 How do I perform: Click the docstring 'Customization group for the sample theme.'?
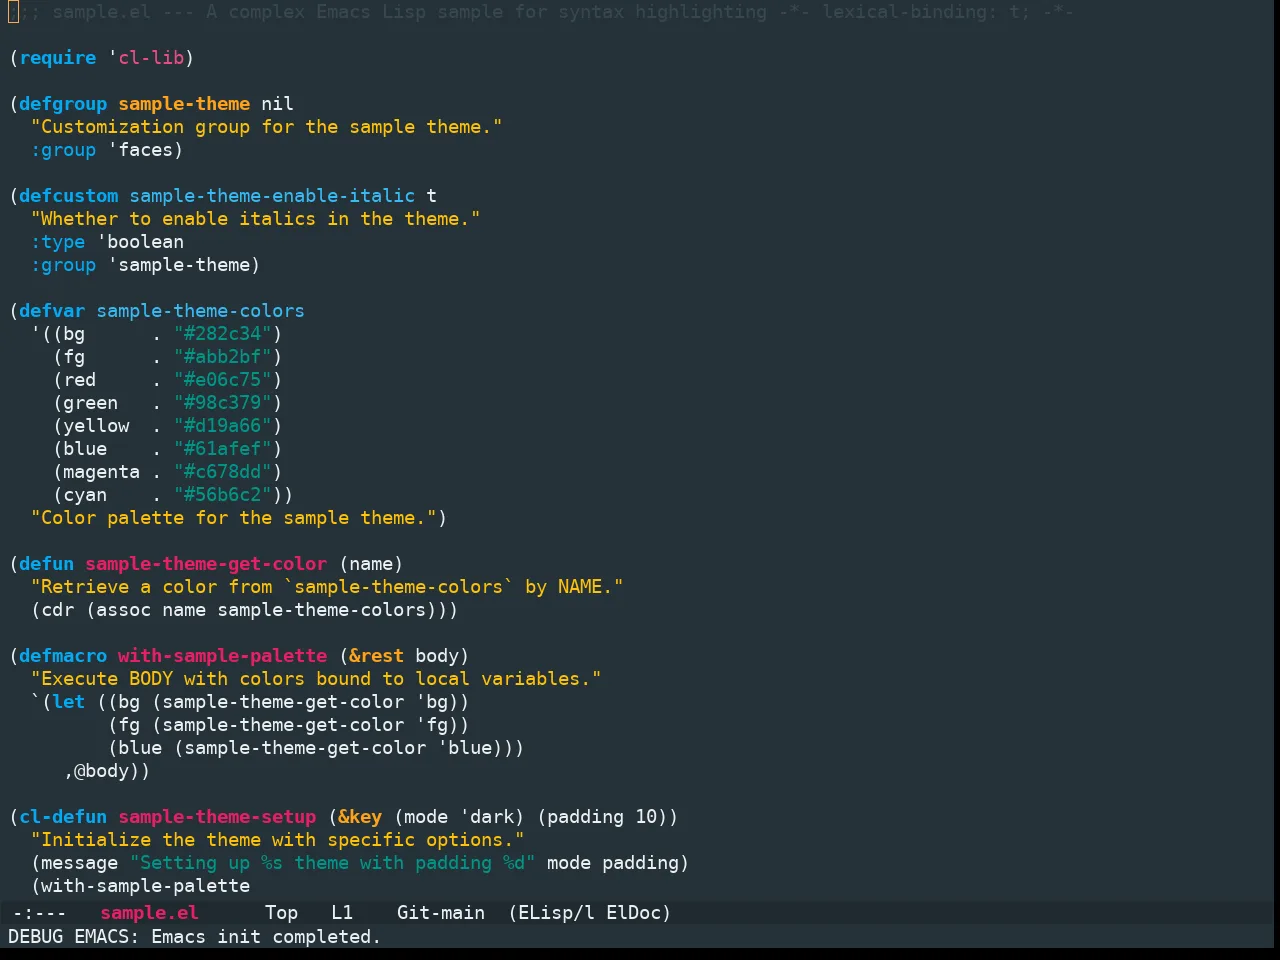[266, 127]
